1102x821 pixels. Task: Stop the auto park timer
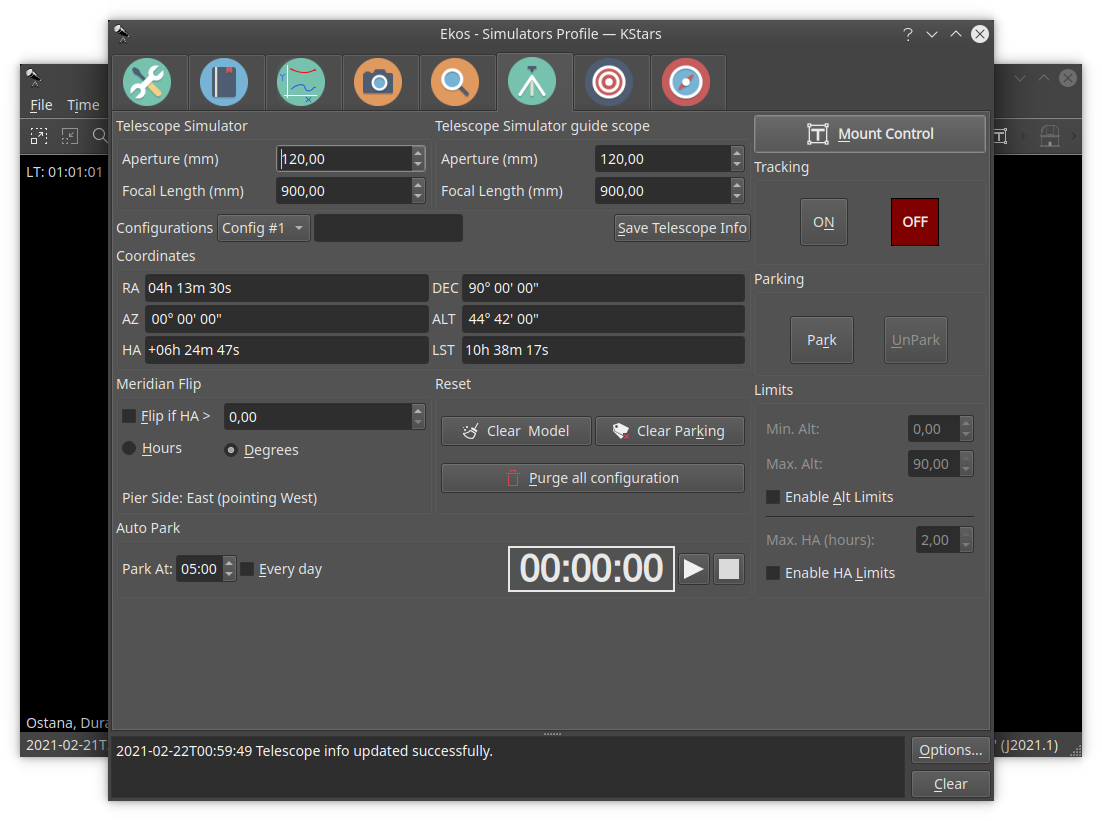pyautogui.click(x=729, y=569)
